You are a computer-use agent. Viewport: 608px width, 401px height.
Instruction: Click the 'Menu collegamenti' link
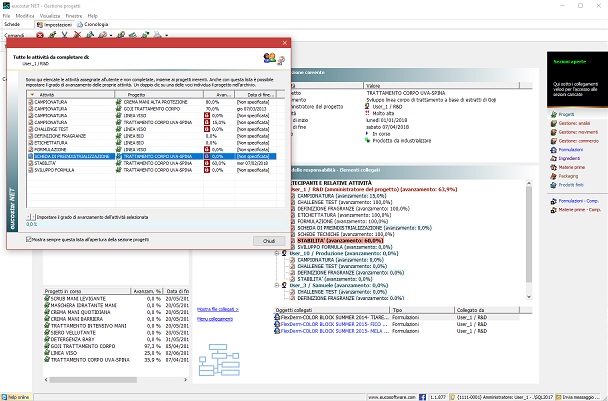(215, 319)
